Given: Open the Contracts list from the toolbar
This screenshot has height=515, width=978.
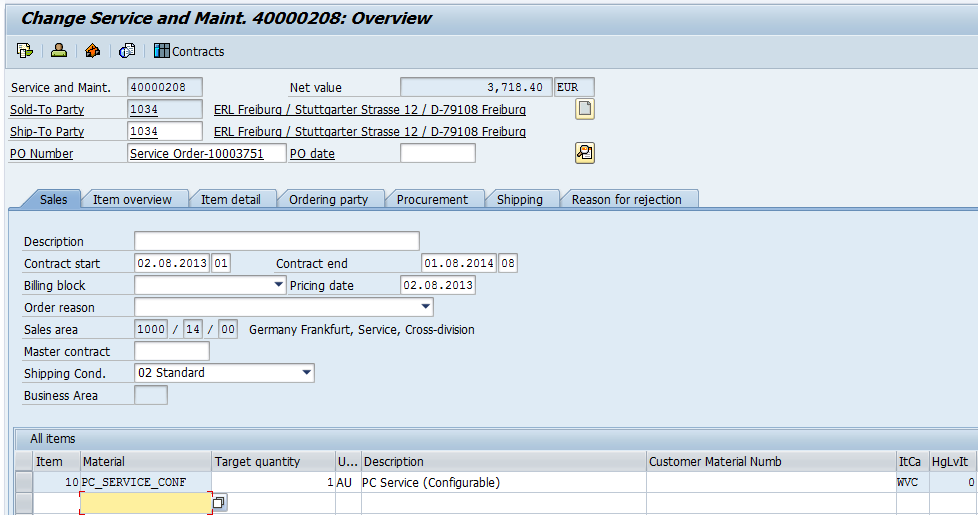Looking at the screenshot, I should point(189,51).
